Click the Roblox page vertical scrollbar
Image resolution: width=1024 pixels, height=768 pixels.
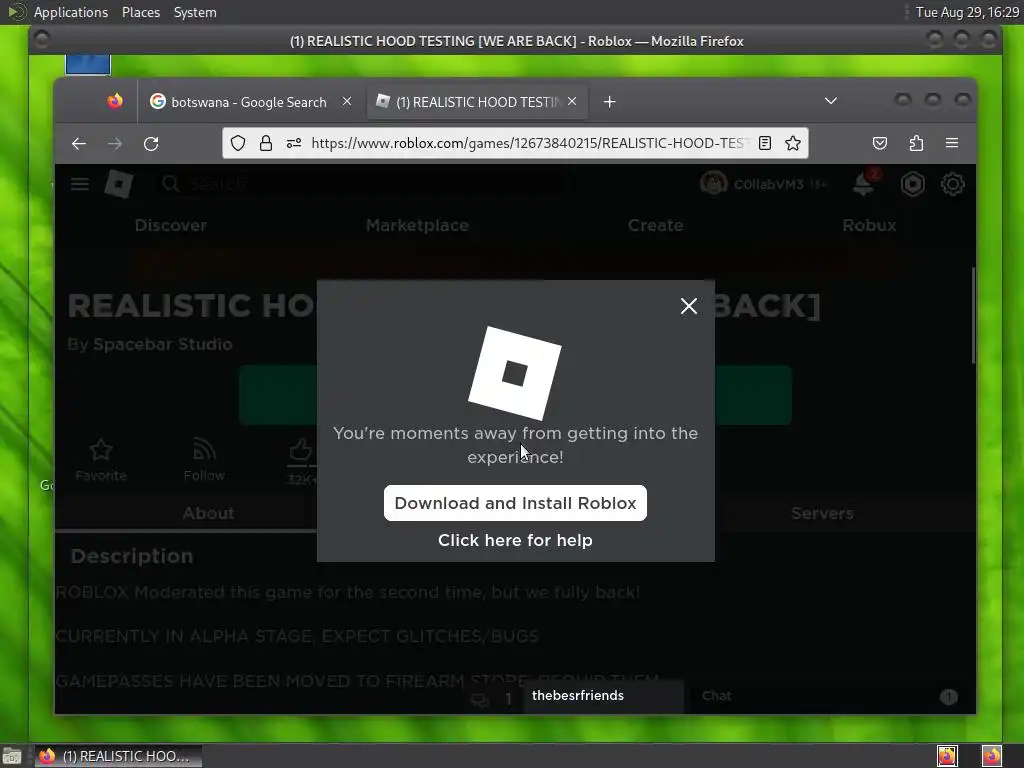972,315
